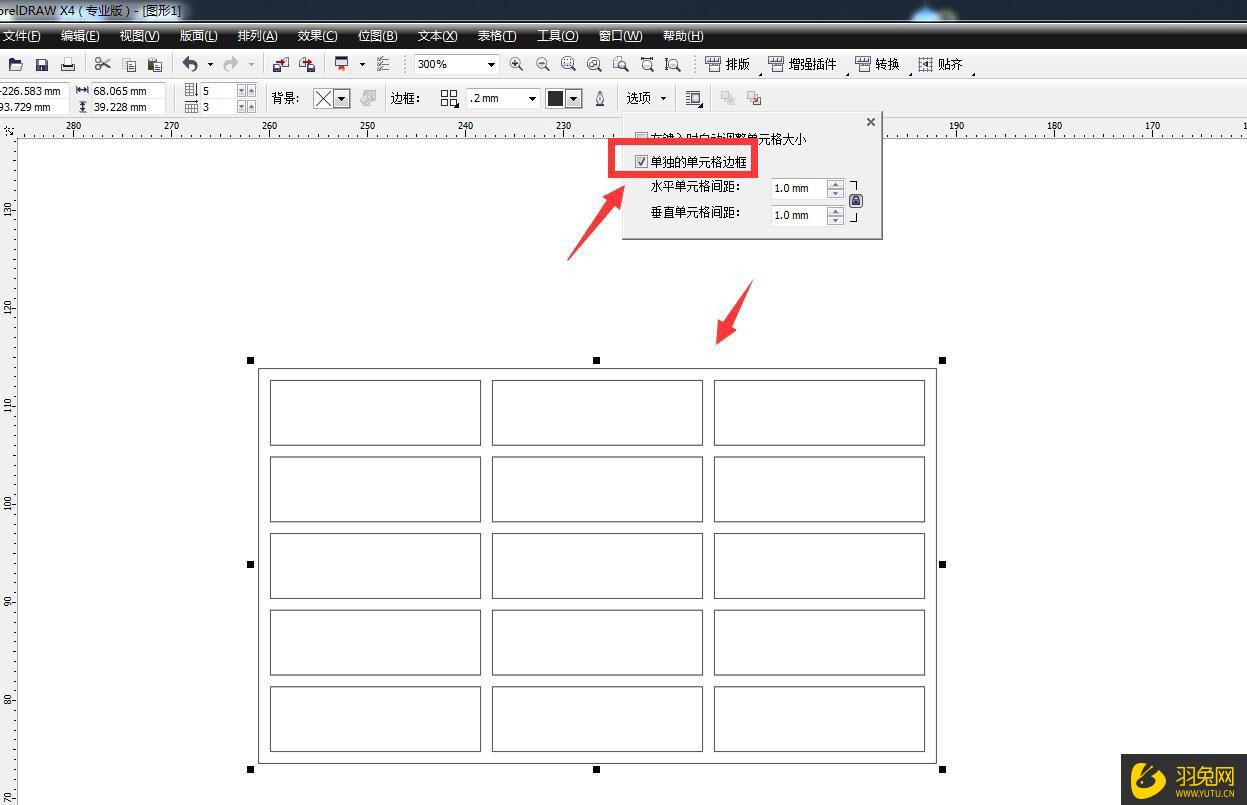The image size is (1247, 805).
Task: Click the 排版 toolbar button
Action: pos(728,65)
